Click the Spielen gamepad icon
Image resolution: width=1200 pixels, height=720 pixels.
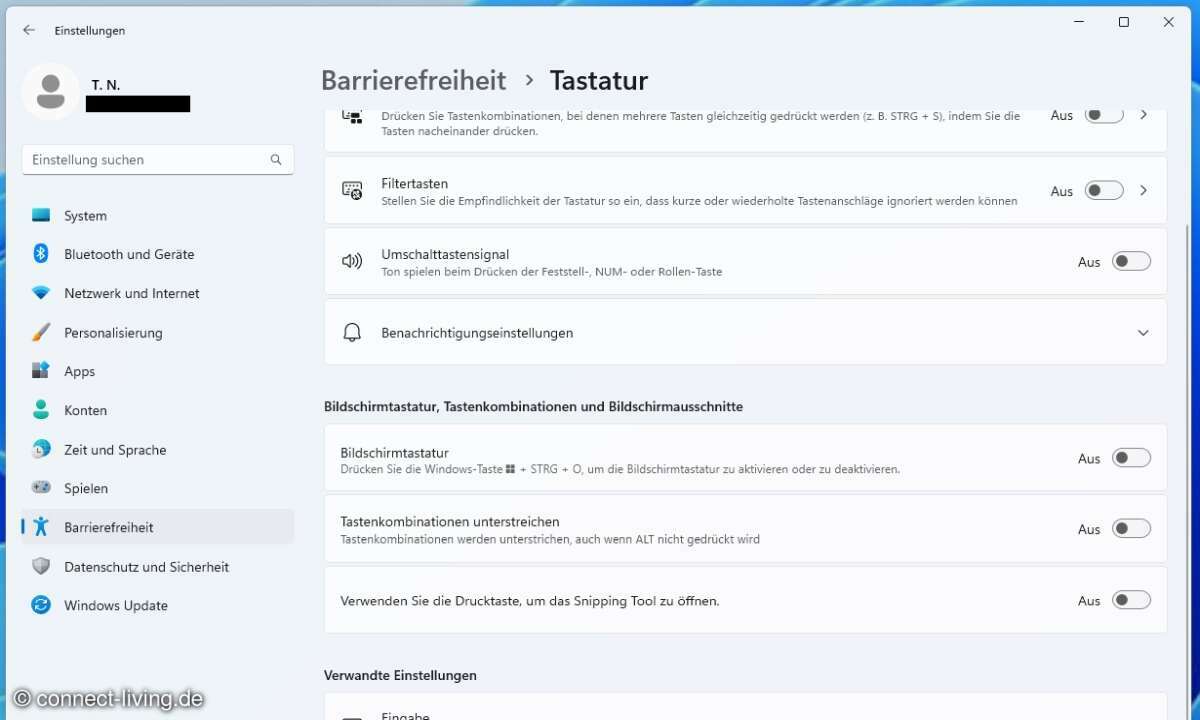[x=41, y=488]
